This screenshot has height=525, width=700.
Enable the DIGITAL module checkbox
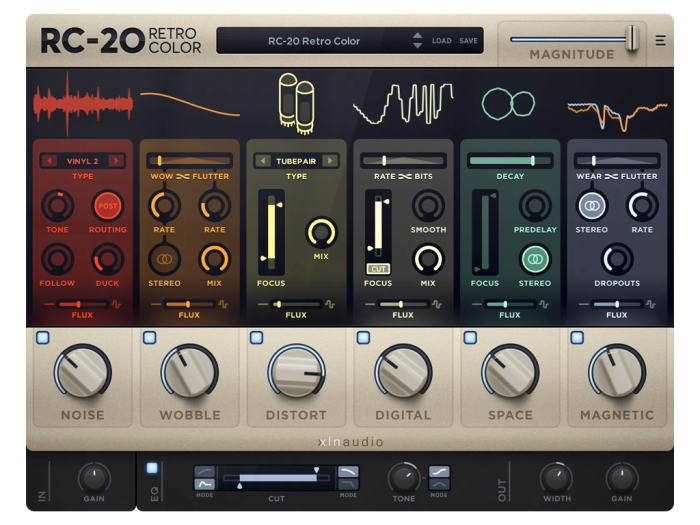(x=363, y=338)
